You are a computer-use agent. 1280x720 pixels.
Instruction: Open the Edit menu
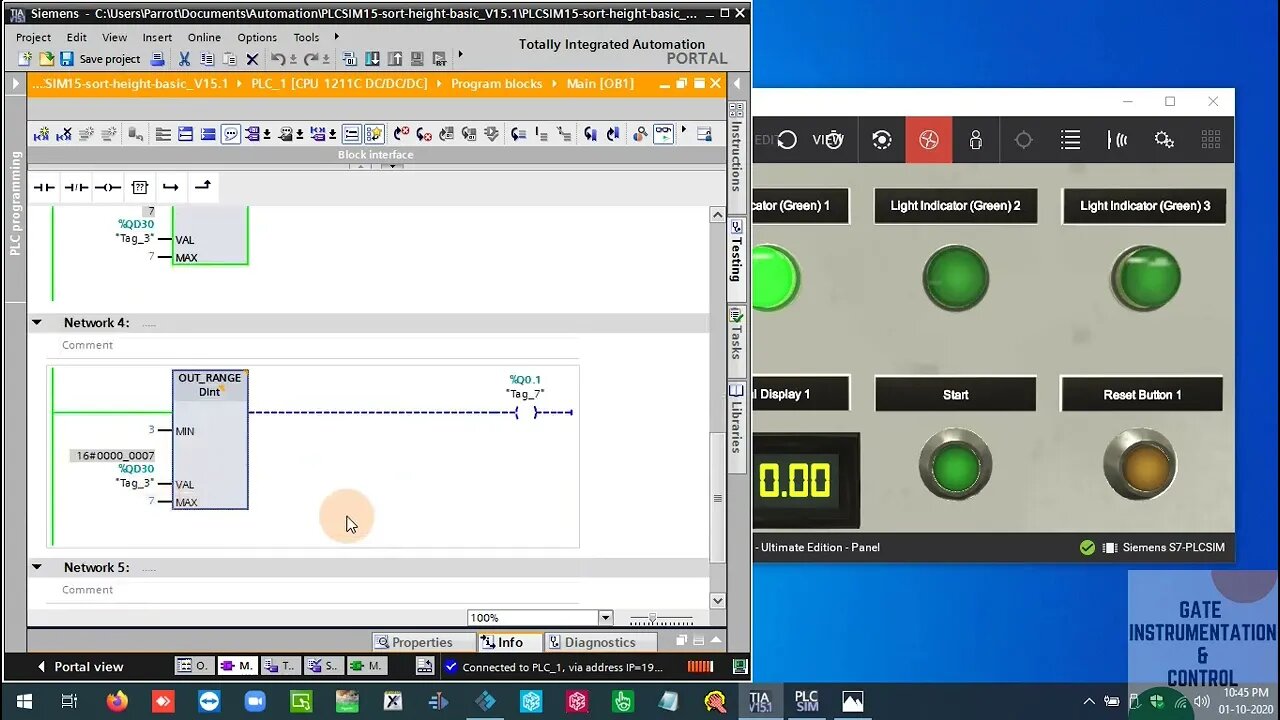pos(77,37)
